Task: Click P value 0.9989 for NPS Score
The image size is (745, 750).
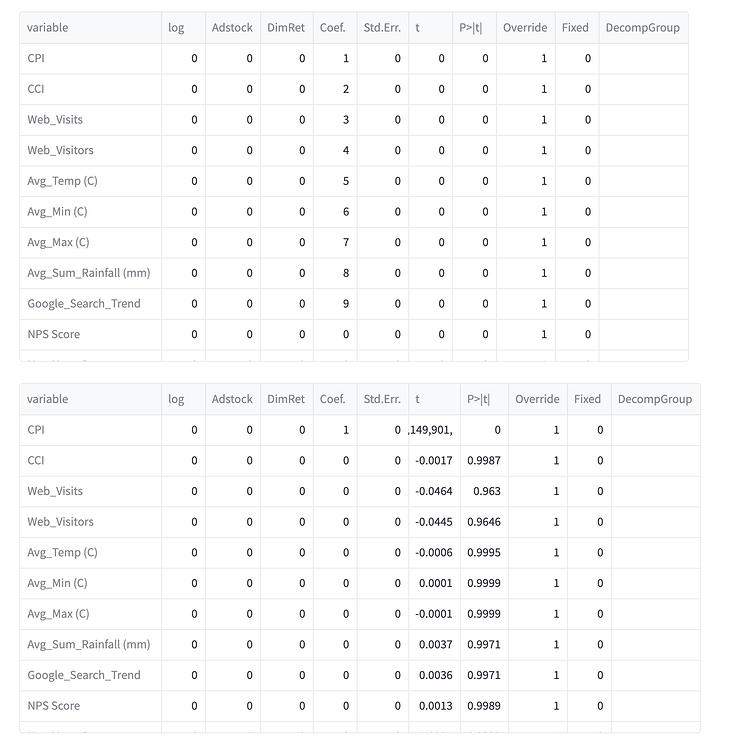Action: (484, 706)
